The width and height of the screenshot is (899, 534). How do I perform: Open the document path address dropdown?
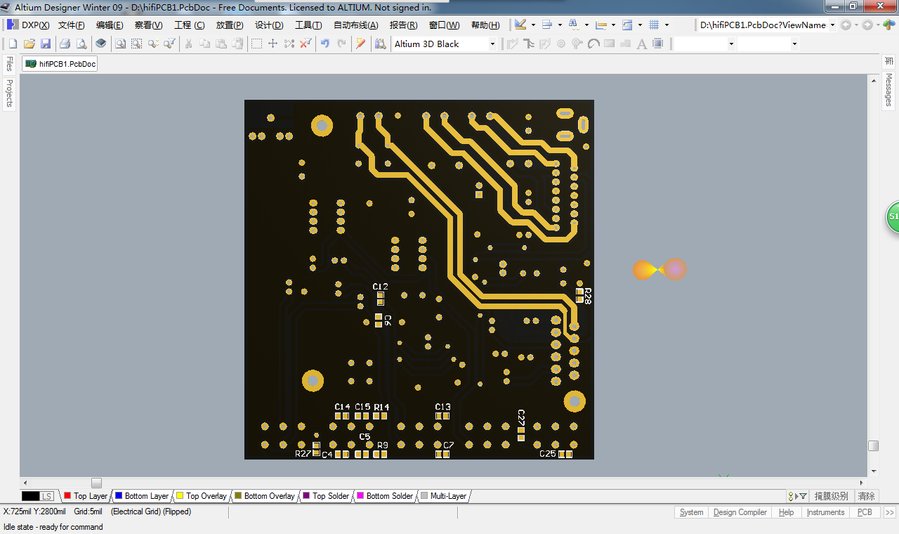[832, 25]
